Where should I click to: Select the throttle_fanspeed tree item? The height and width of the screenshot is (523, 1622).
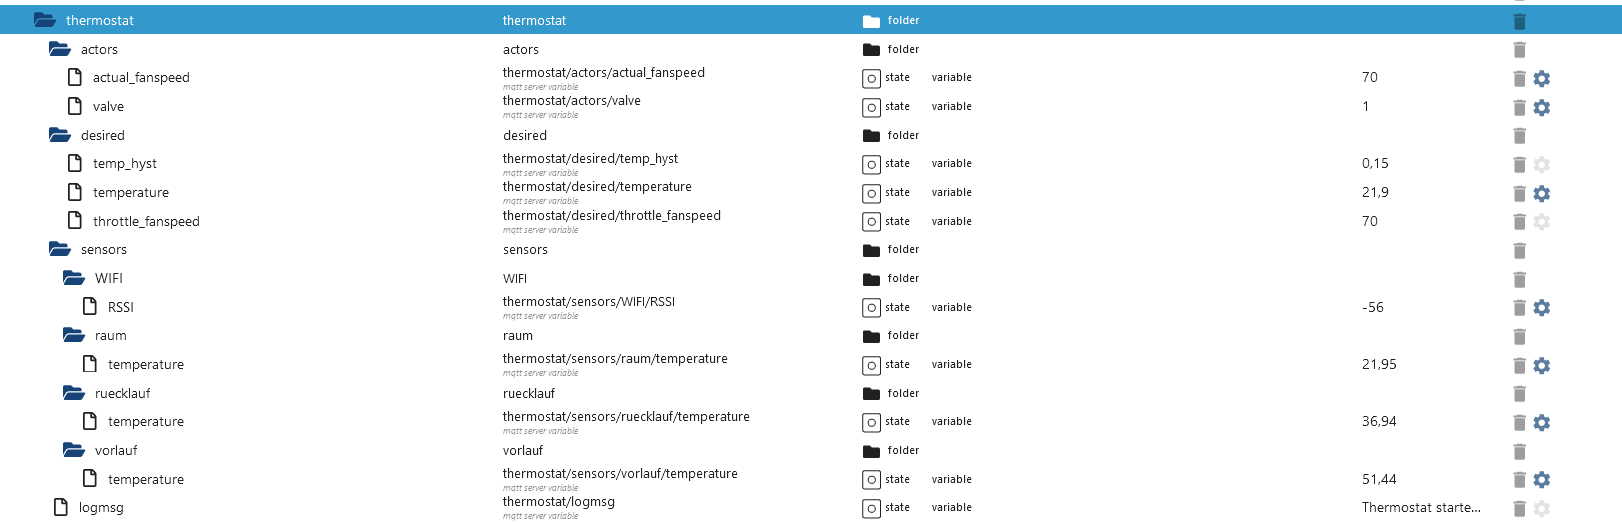click(146, 221)
